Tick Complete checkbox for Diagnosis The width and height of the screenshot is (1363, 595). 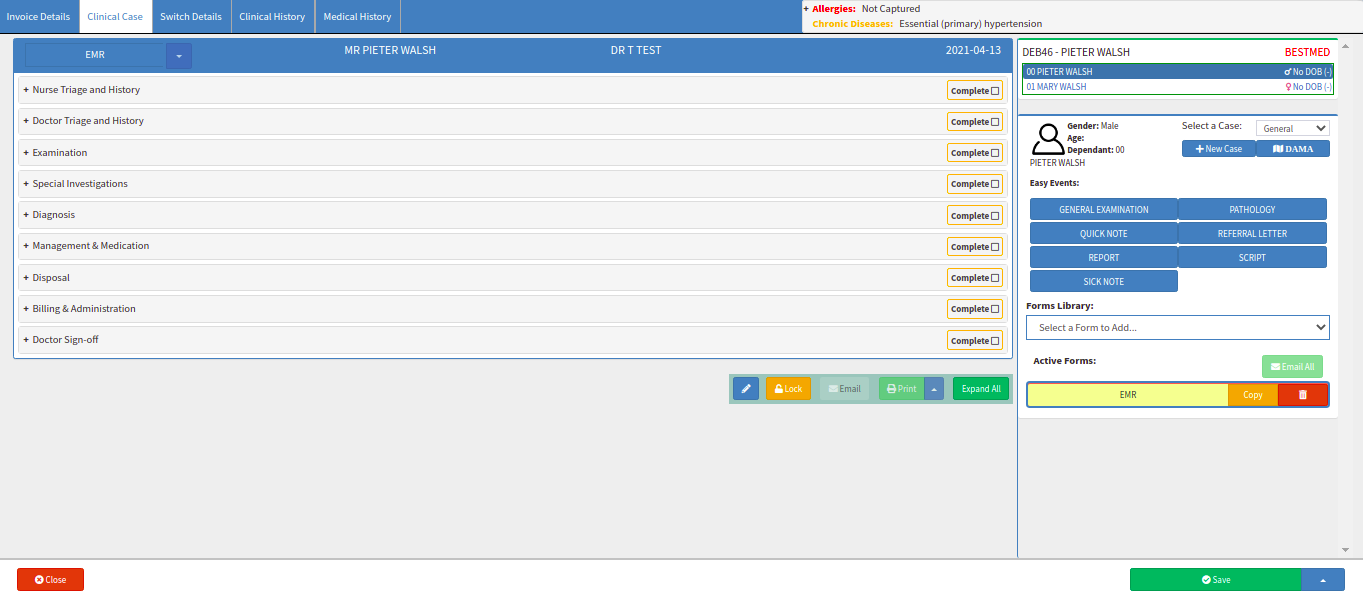coord(995,216)
